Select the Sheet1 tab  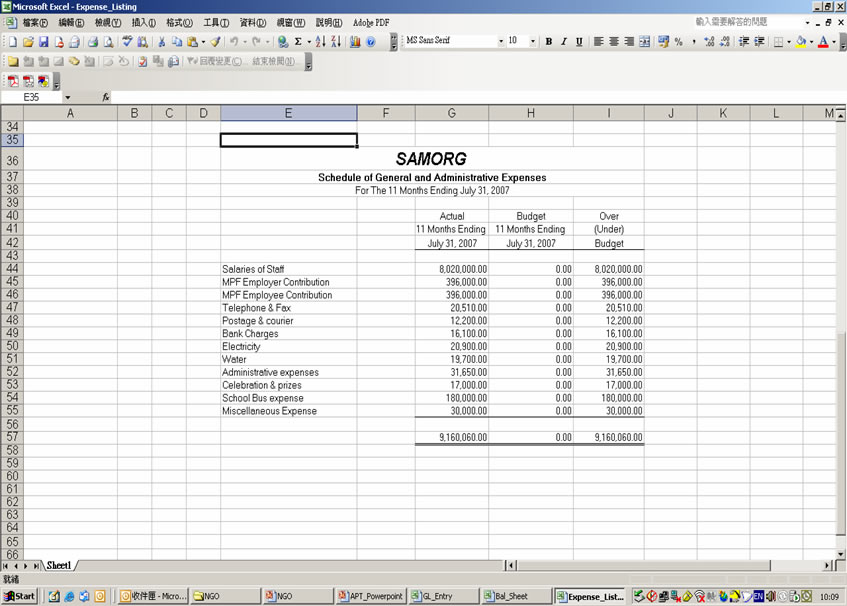[58, 565]
